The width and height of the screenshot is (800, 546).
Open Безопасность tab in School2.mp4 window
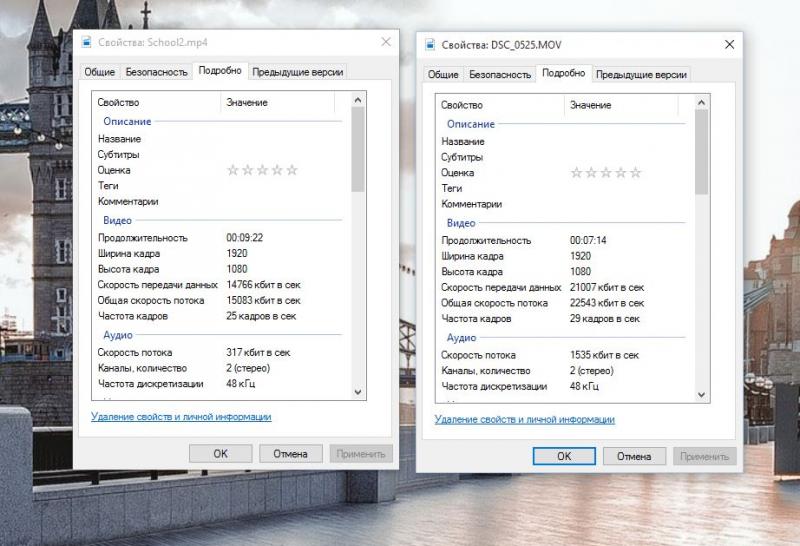(157, 72)
